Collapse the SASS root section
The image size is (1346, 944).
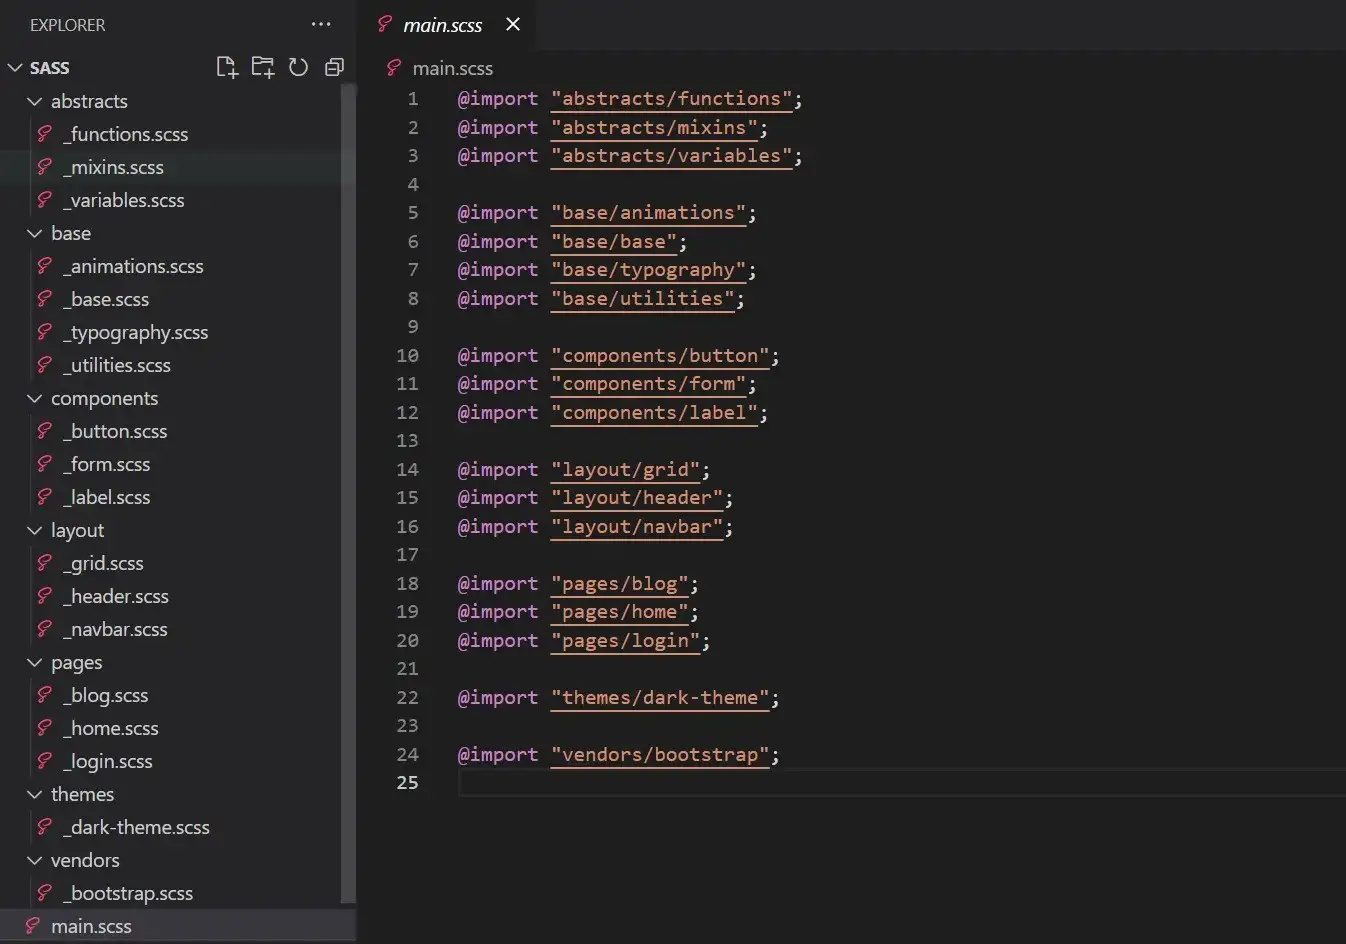(x=15, y=68)
